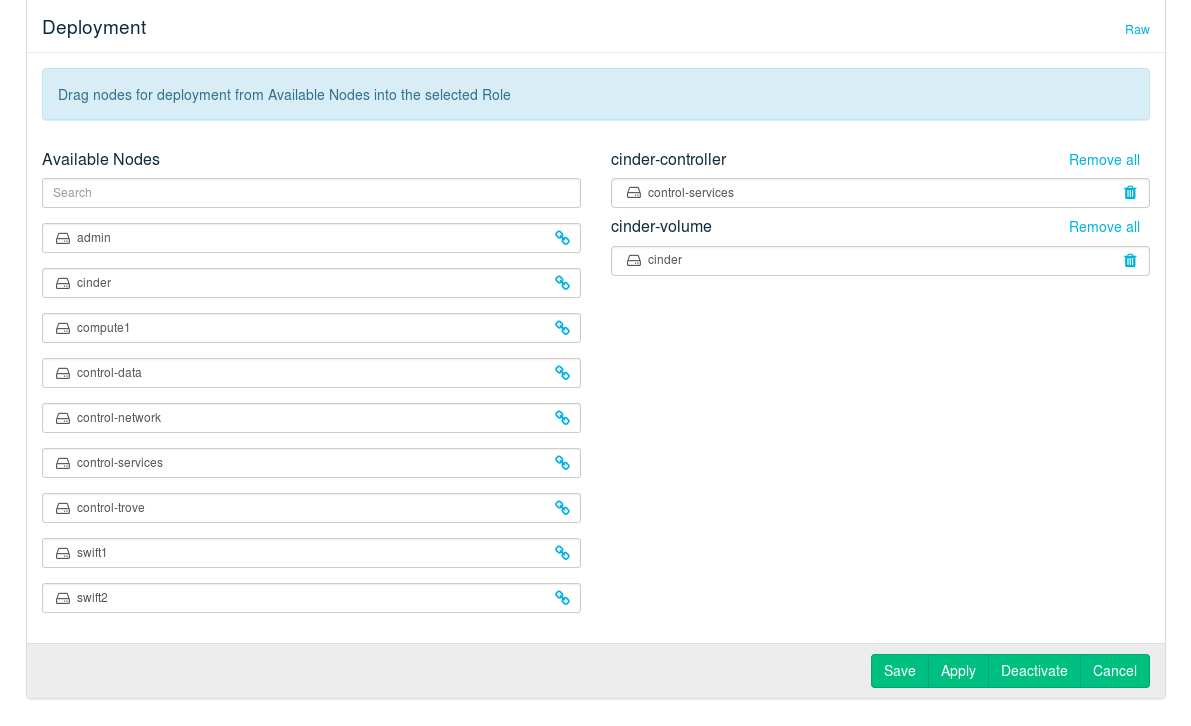Click the link icon on the admin node
1191x726 pixels.
point(562,238)
